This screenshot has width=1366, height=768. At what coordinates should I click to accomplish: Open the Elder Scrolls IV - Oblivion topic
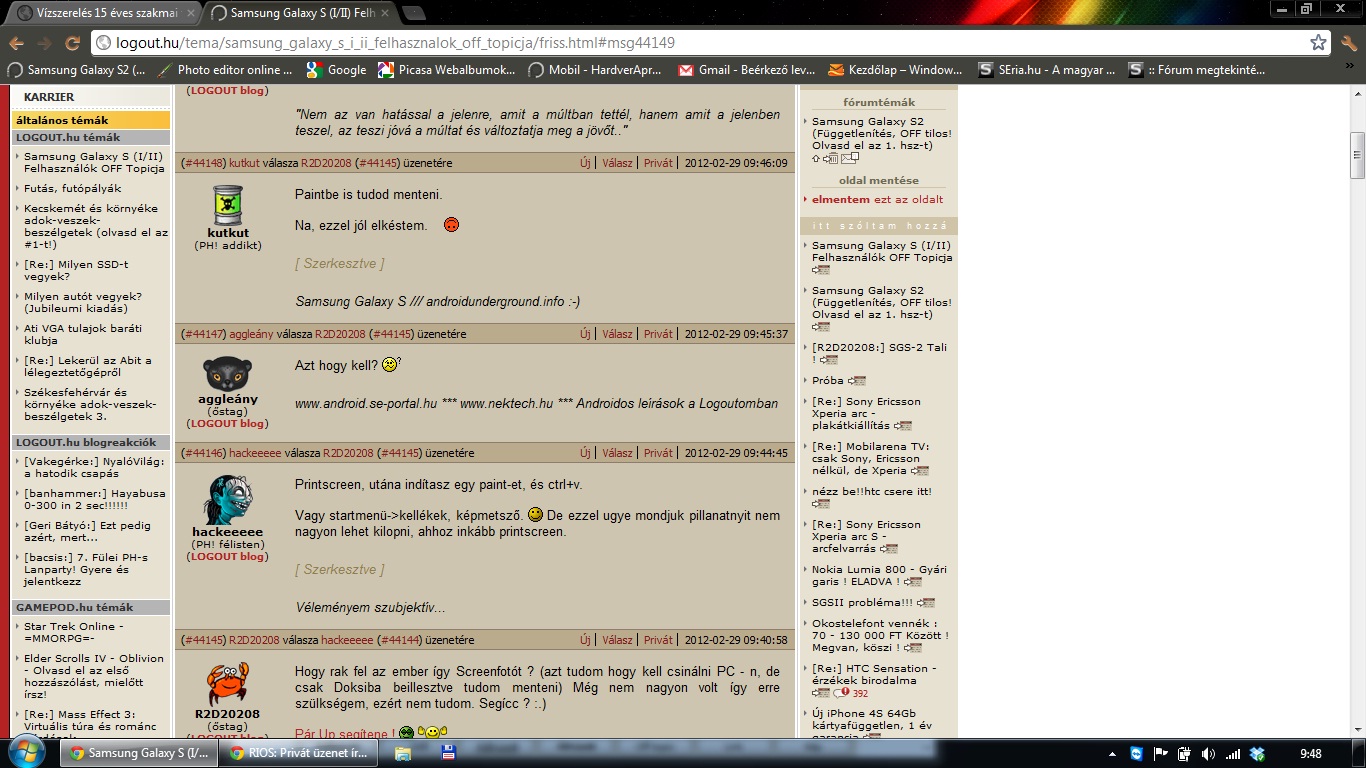coord(94,676)
